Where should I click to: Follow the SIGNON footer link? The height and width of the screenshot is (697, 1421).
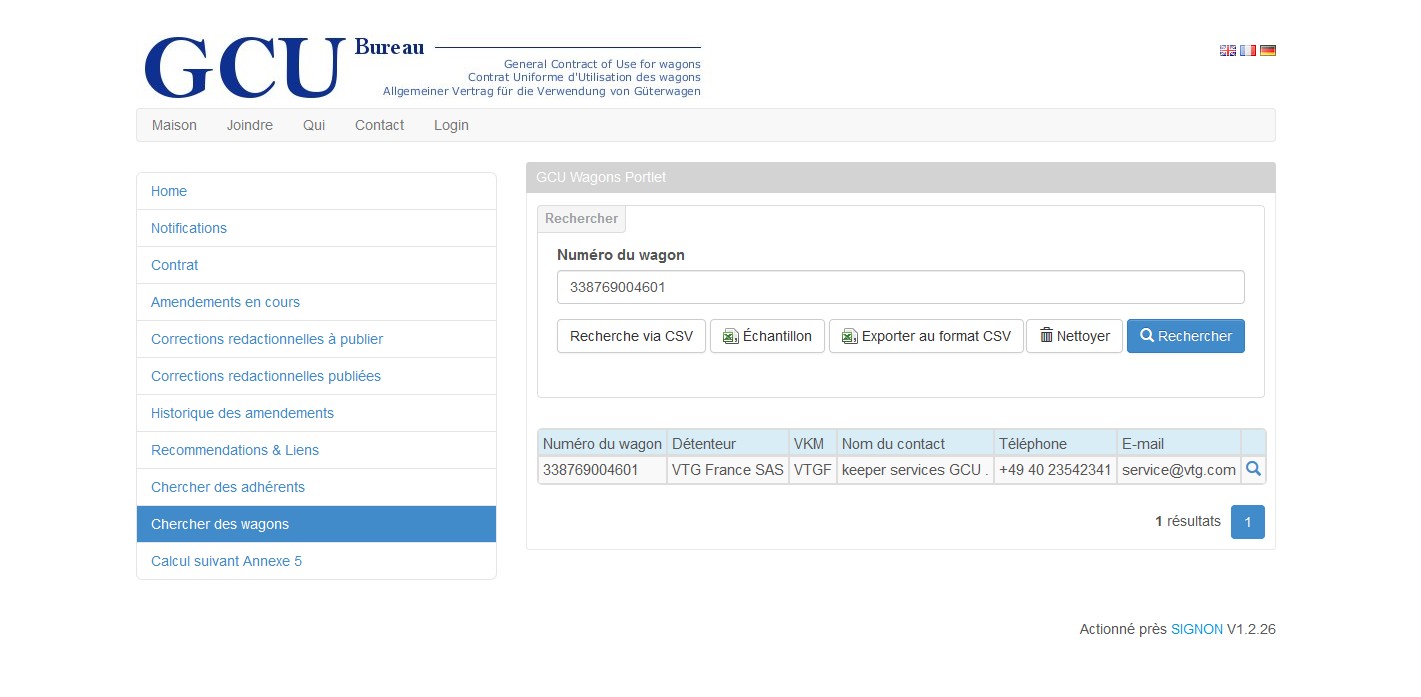(1196, 630)
